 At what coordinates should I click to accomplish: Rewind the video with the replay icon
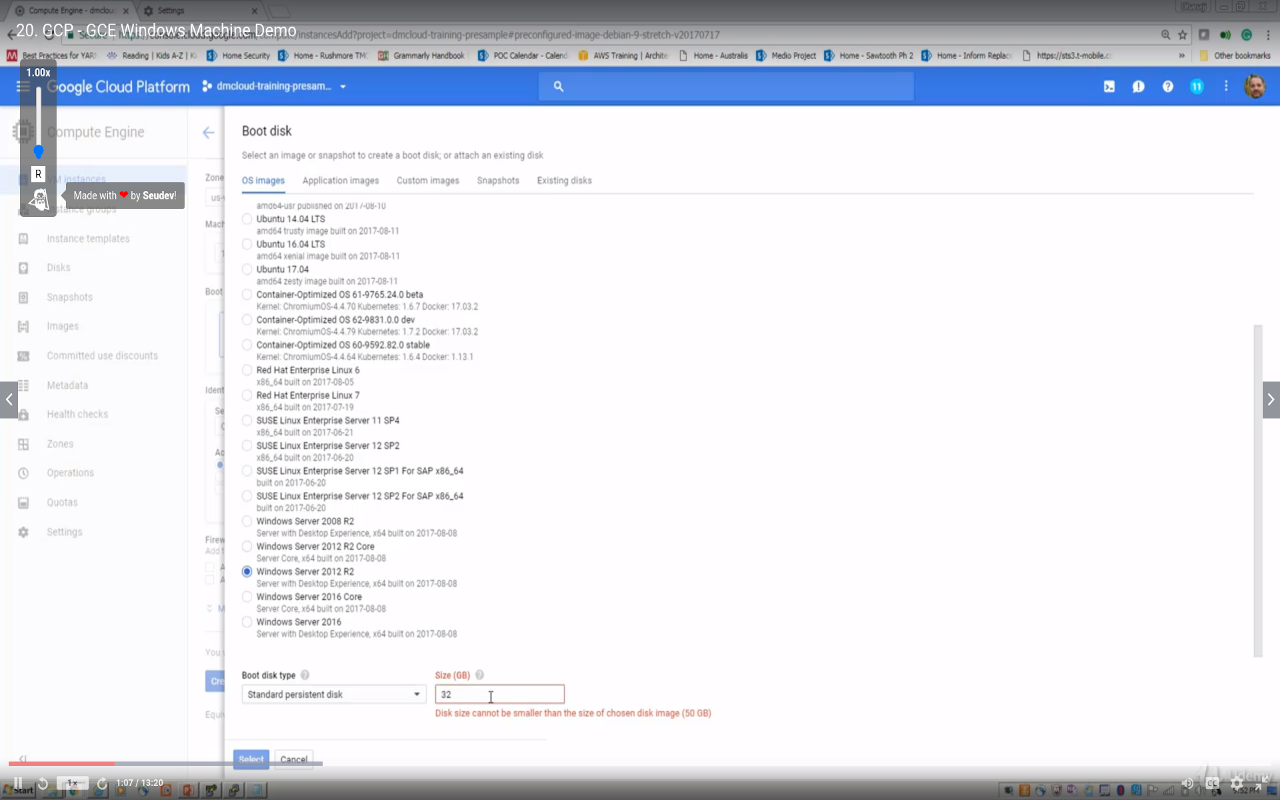click(43, 783)
